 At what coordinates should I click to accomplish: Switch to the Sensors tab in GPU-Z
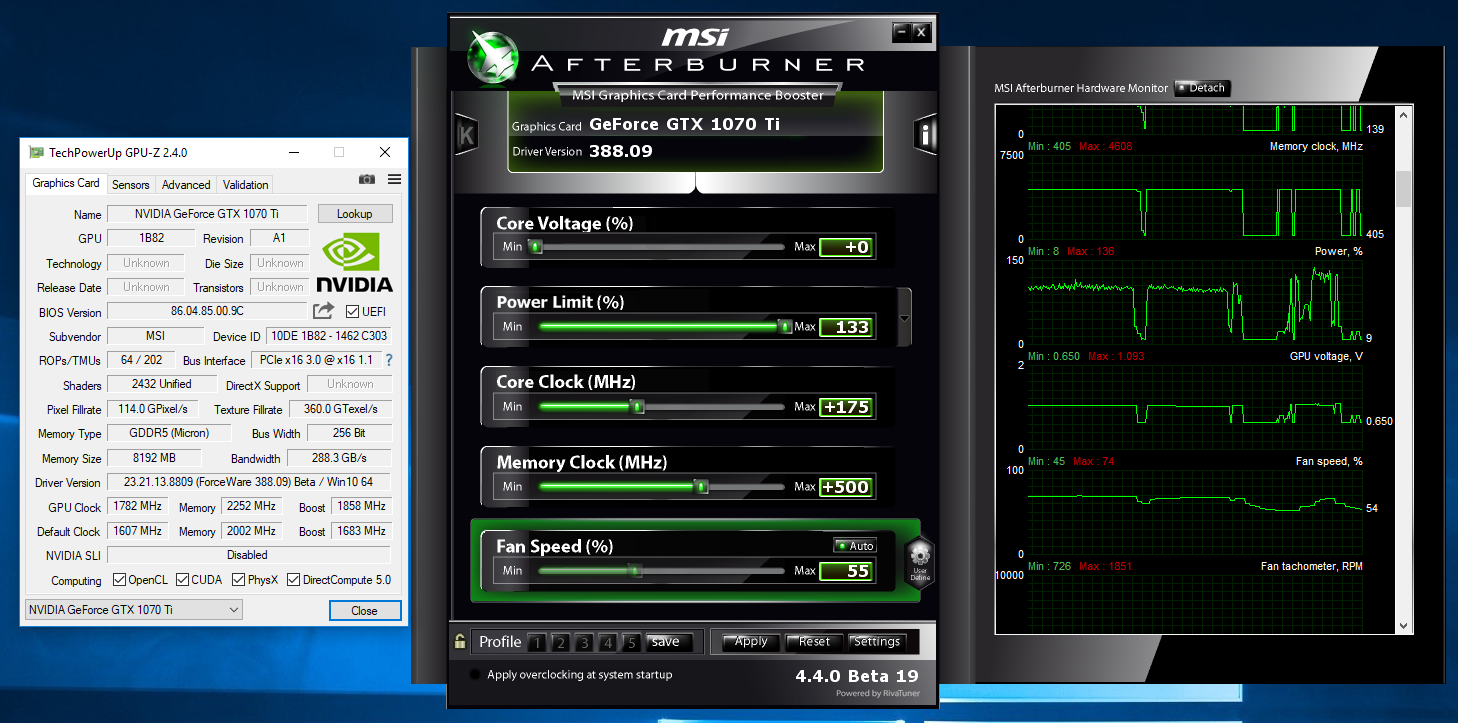click(131, 185)
